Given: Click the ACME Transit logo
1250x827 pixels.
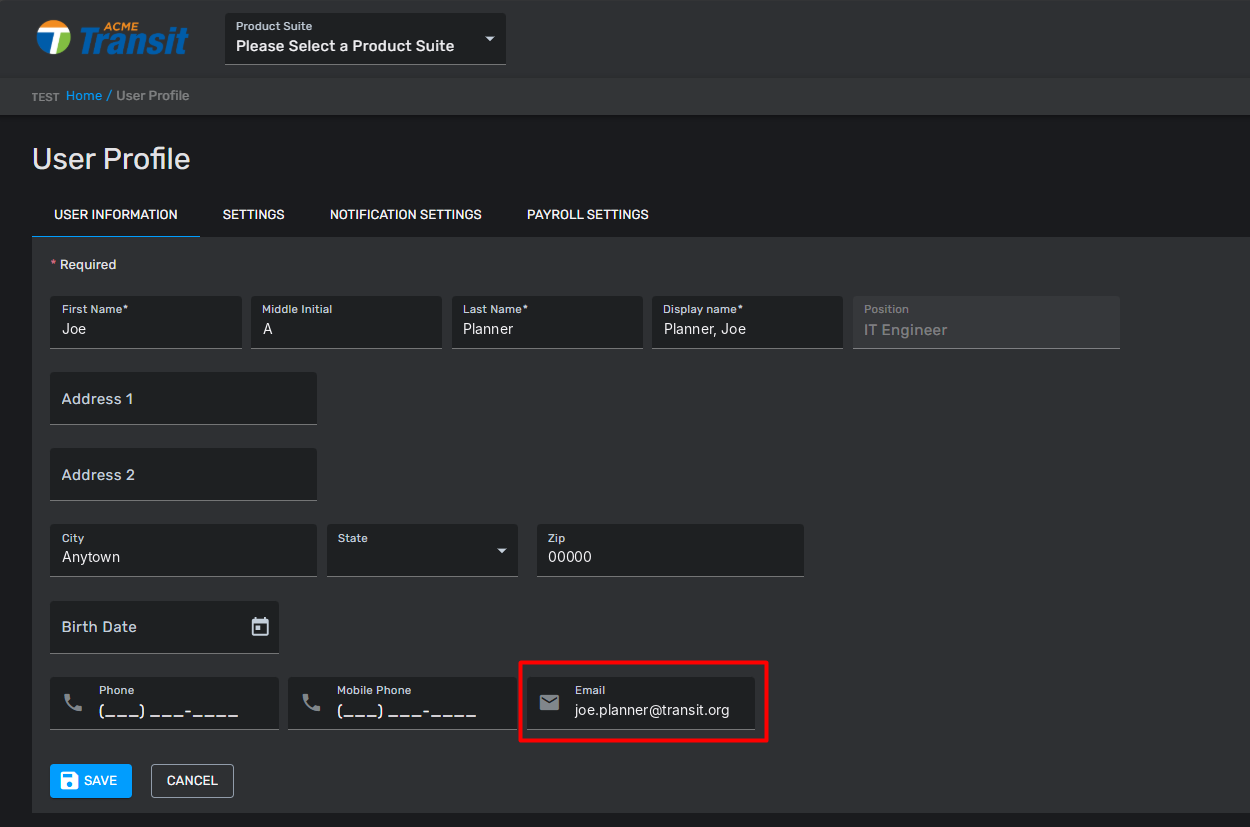Looking at the screenshot, I should [x=112, y=37].
